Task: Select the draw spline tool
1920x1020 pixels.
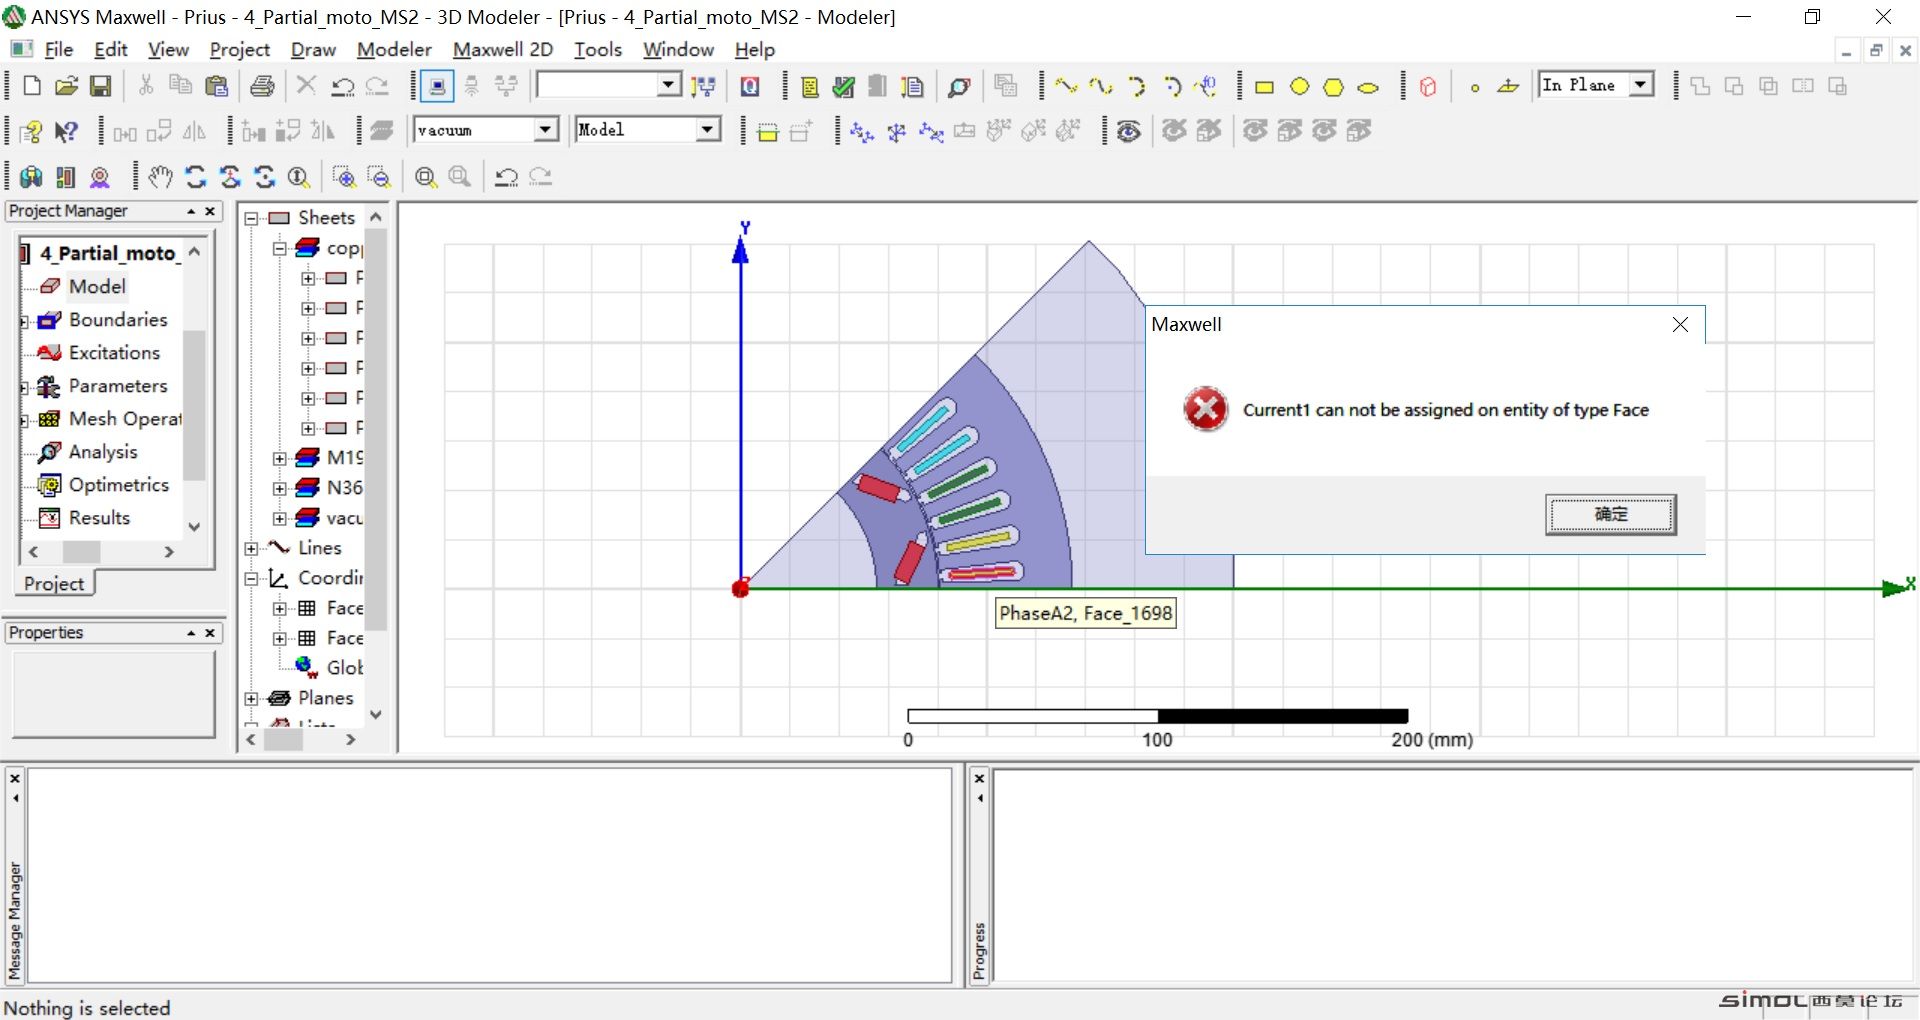Action: point(1101,87)
